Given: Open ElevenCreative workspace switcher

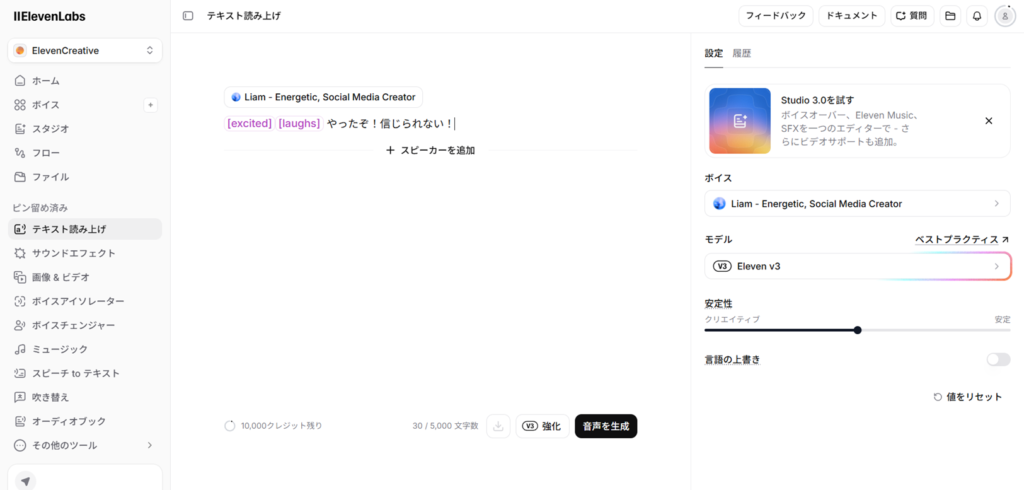Looking at the screenshot, I should click(85, 50).
